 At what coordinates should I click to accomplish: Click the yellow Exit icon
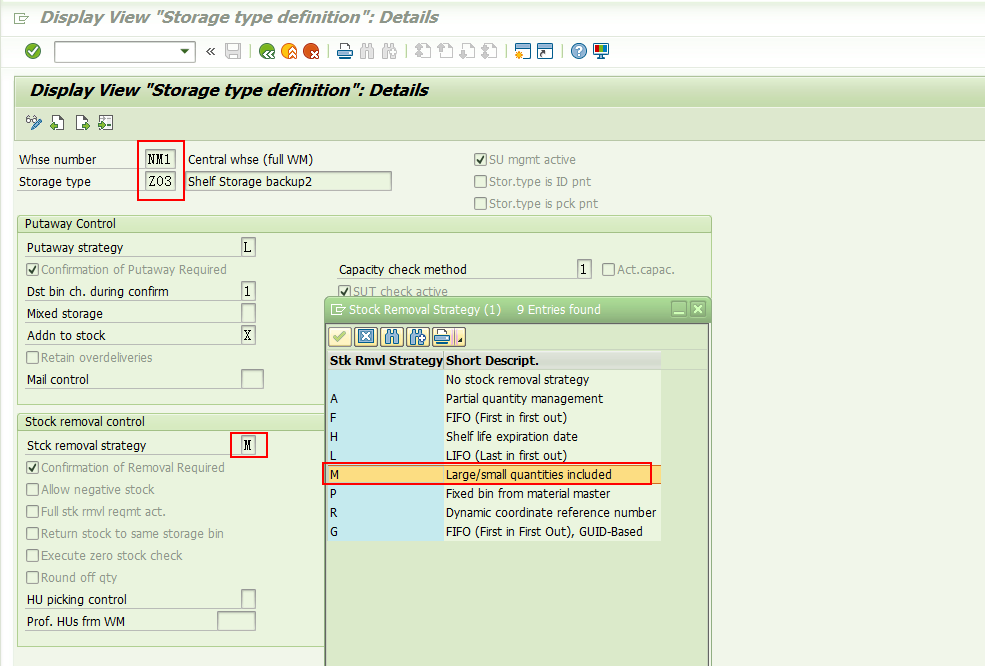click(289, 52)
